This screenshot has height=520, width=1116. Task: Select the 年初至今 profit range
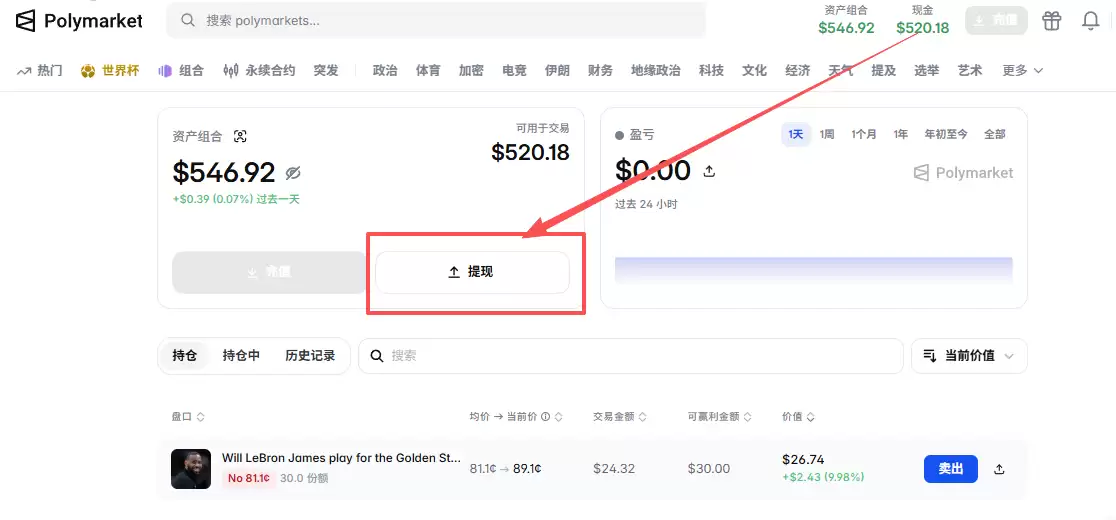click(946, 134)
